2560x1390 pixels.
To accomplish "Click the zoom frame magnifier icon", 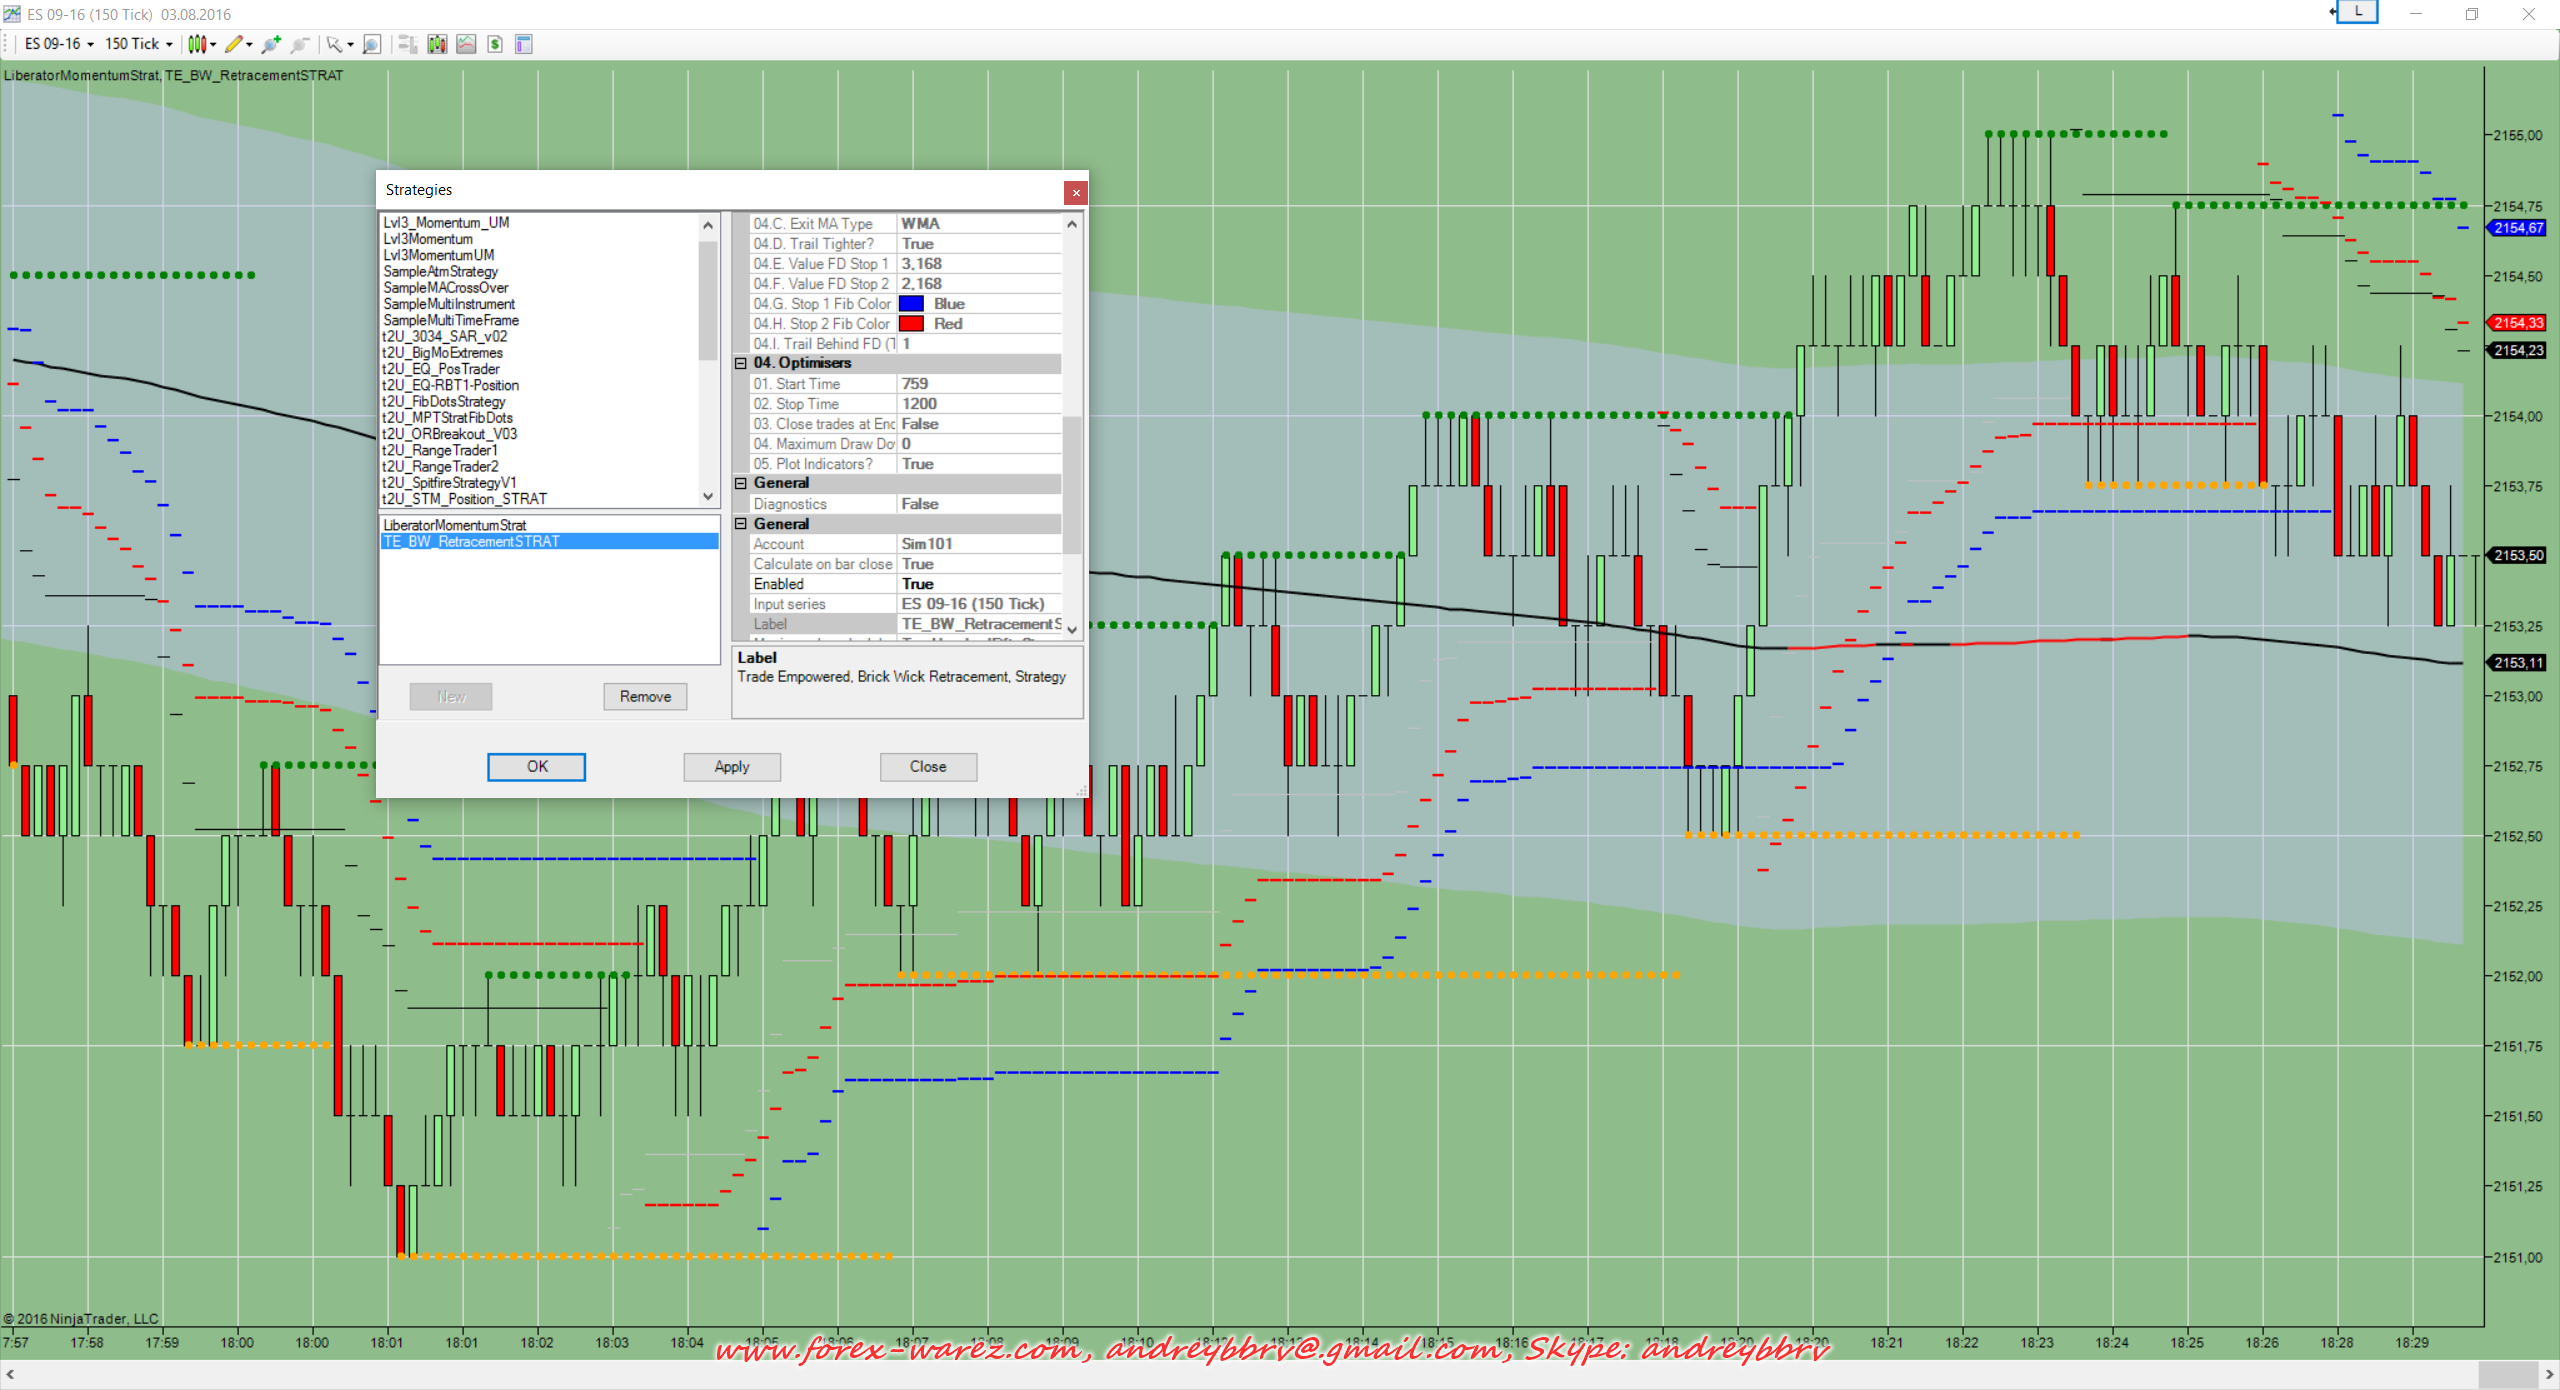I will [x=372, y=44].
